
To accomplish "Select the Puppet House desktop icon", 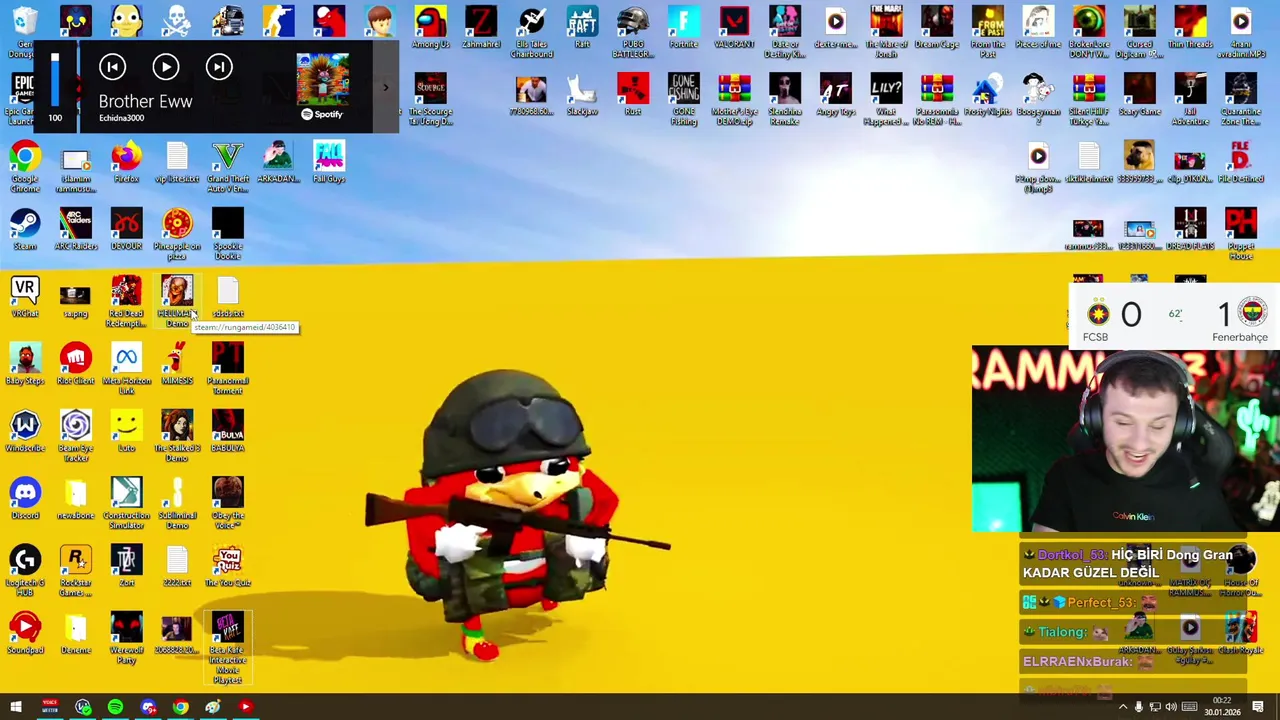I will point(1240,234).
